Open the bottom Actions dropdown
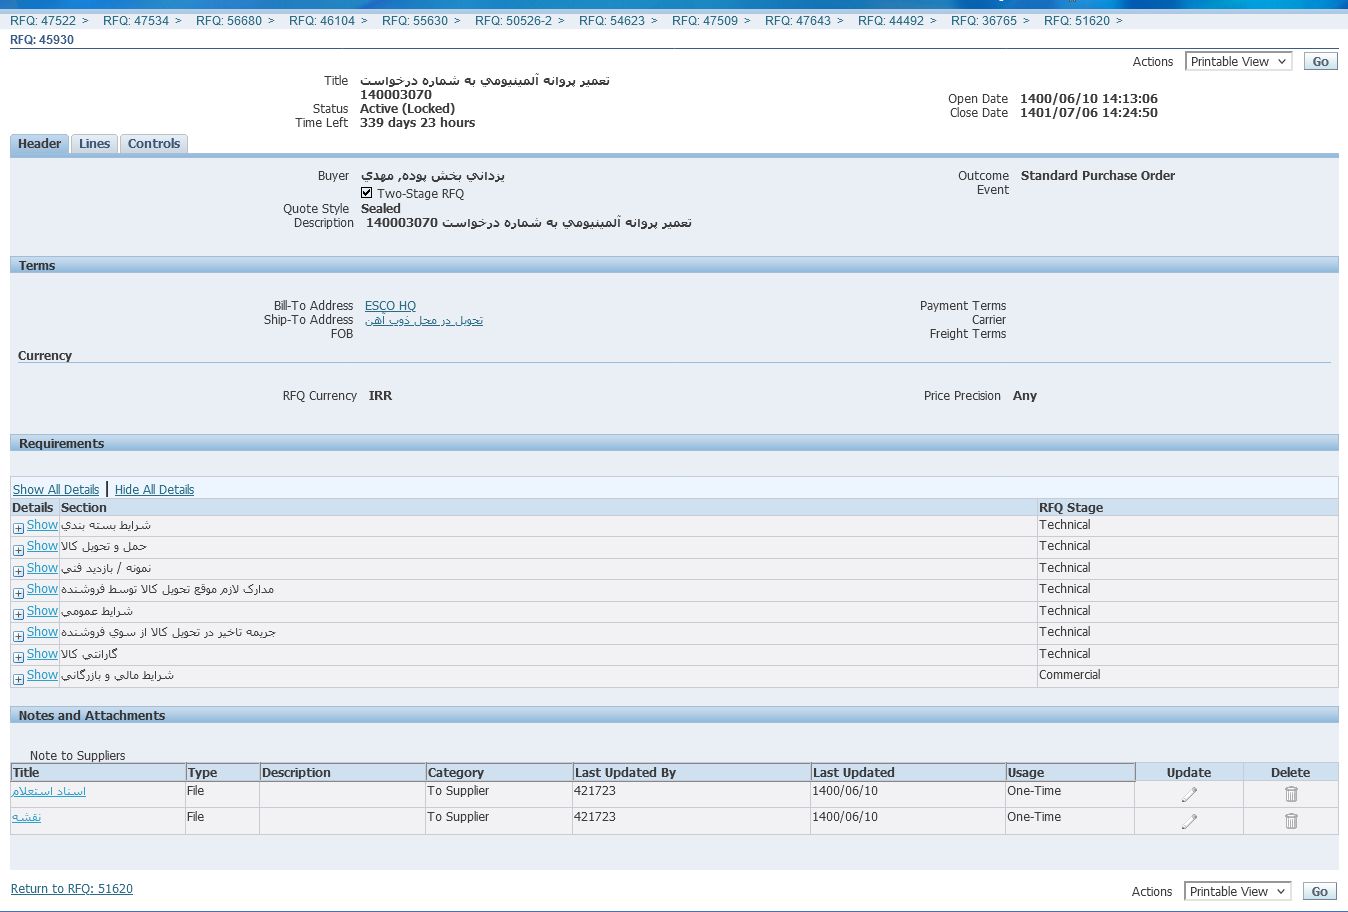The height and width of the screenshot is (912, 1348). tap(1238, 892)
